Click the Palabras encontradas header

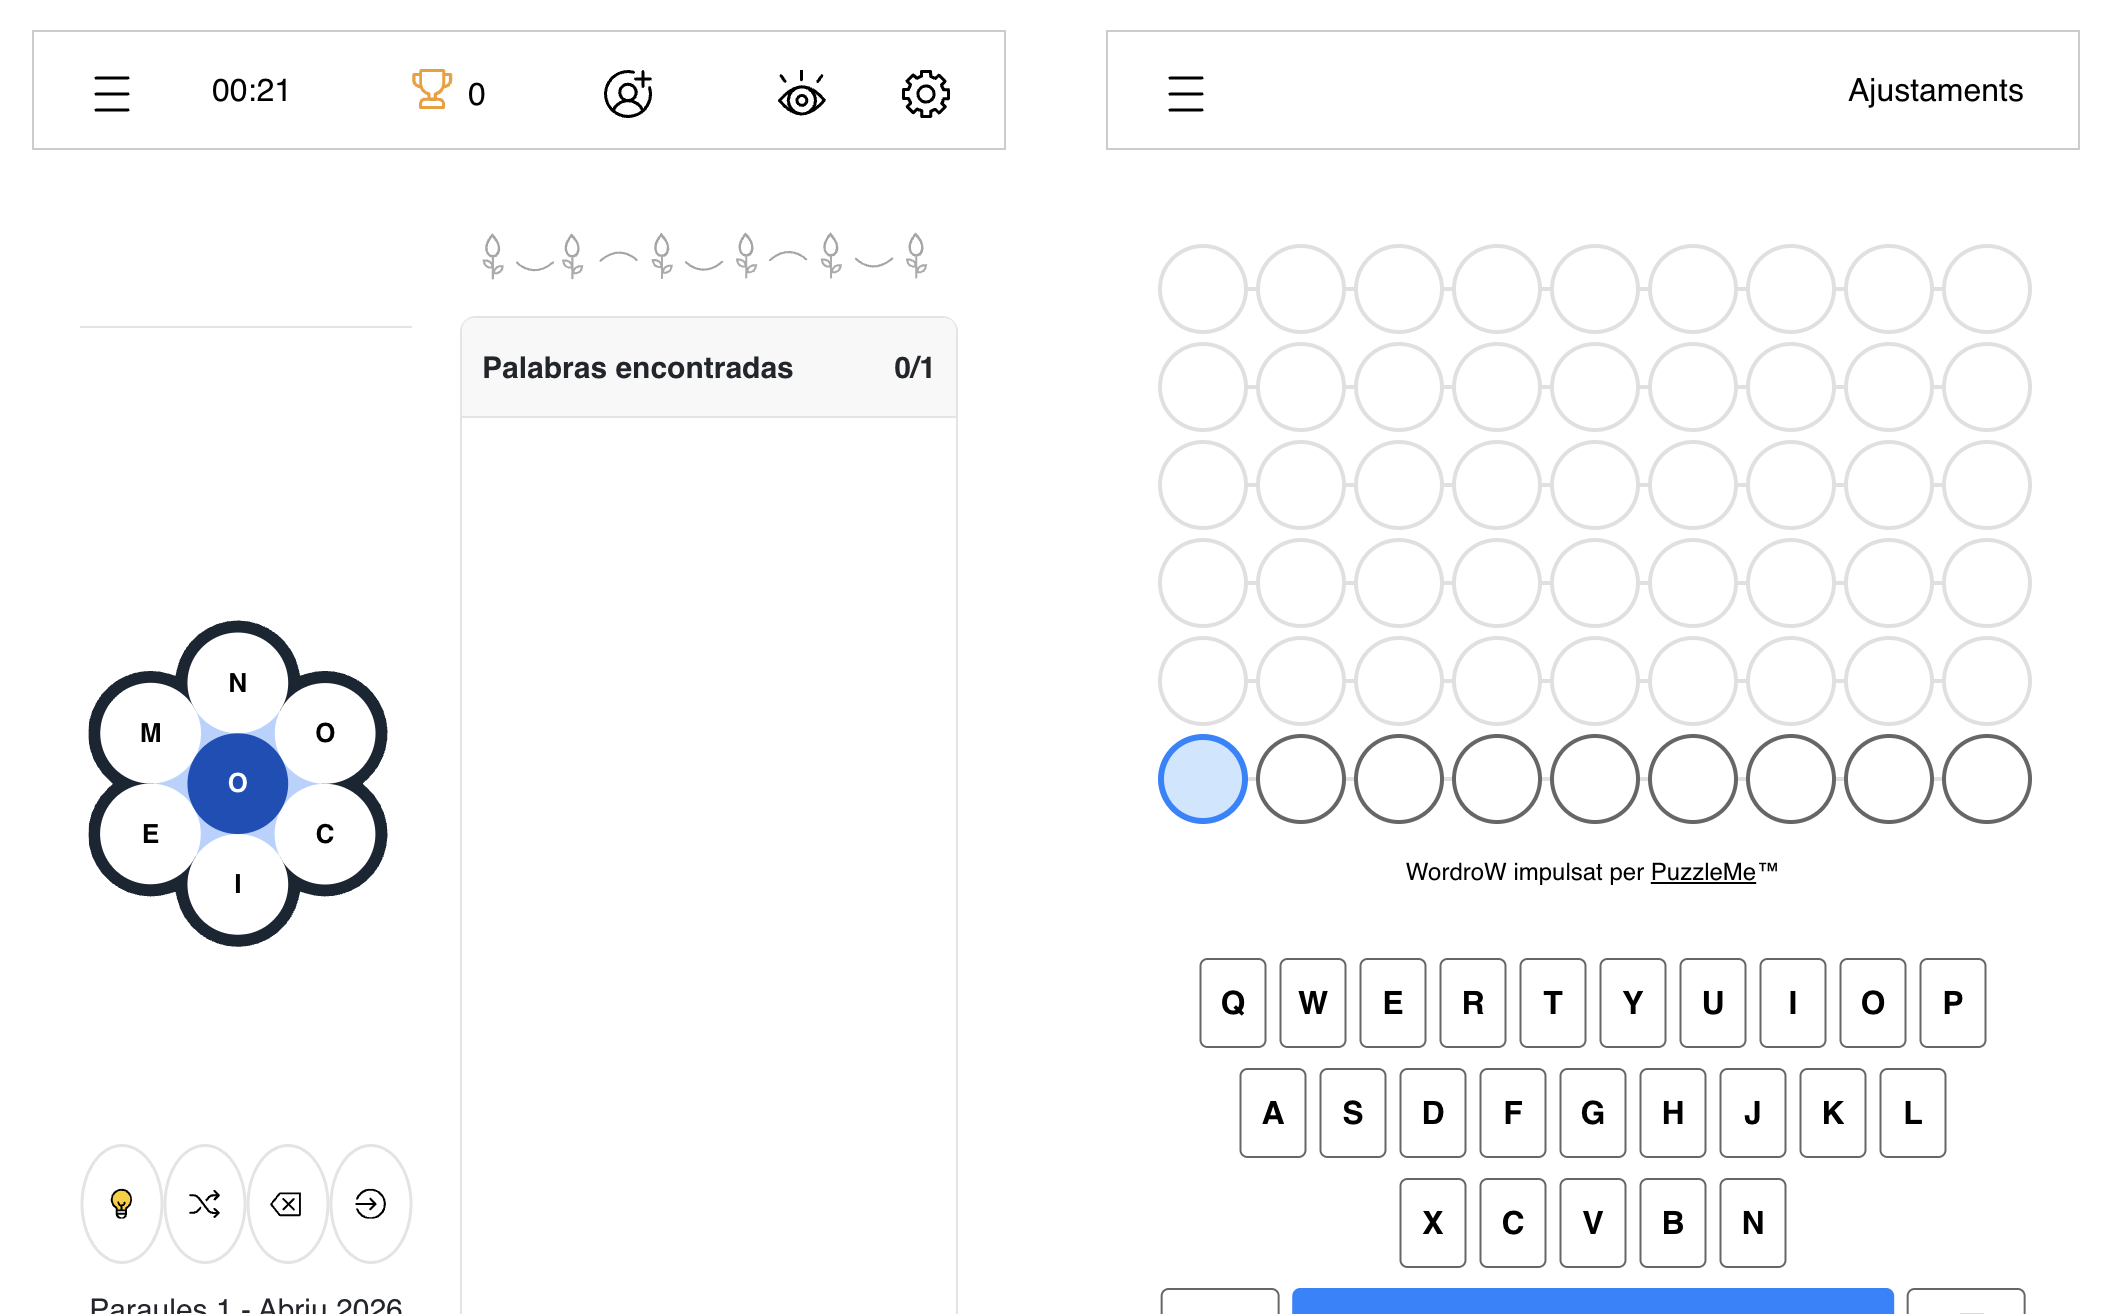pyautogui.click(x=708, y=368)
